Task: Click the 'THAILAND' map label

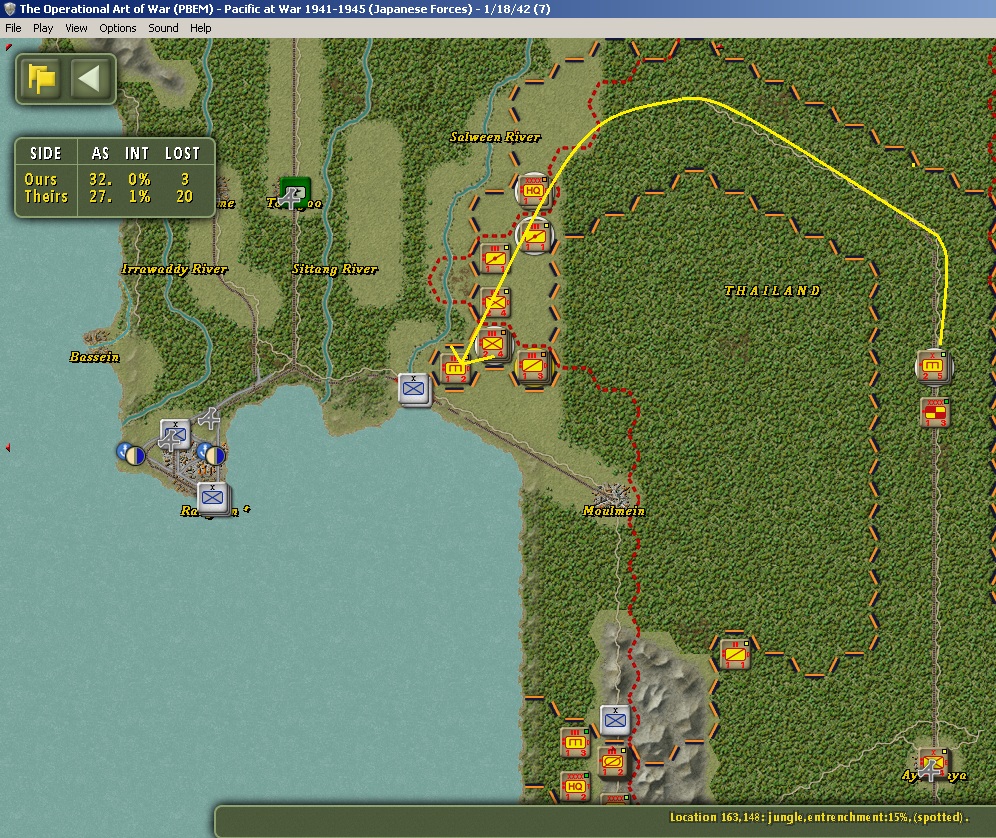Action: click(x=772, y=291)
